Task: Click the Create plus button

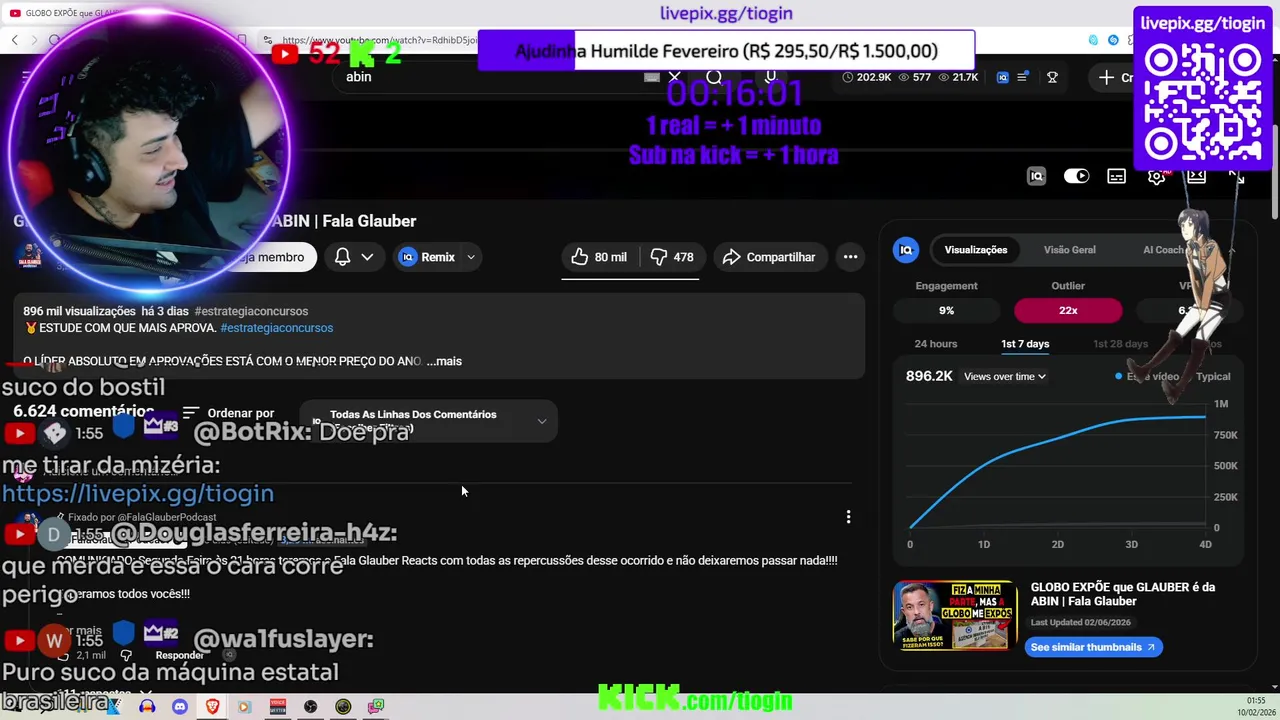Action: pos(1114,77)
